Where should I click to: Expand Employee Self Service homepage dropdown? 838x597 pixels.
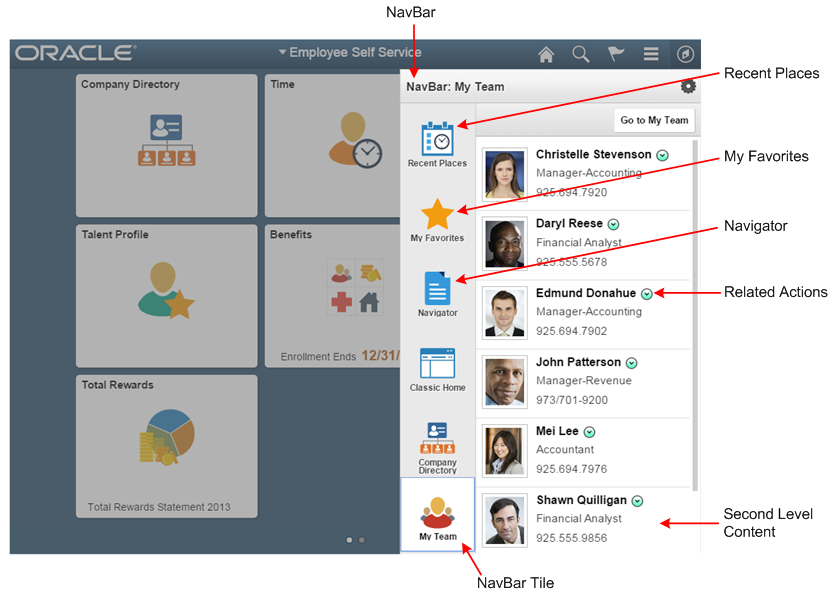pos(350,52)
